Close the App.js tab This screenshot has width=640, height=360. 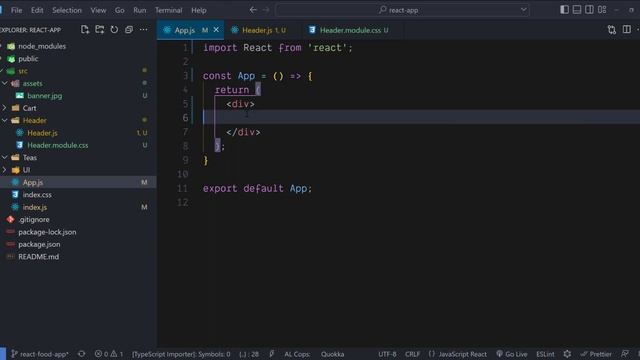[x=216, y=30]
